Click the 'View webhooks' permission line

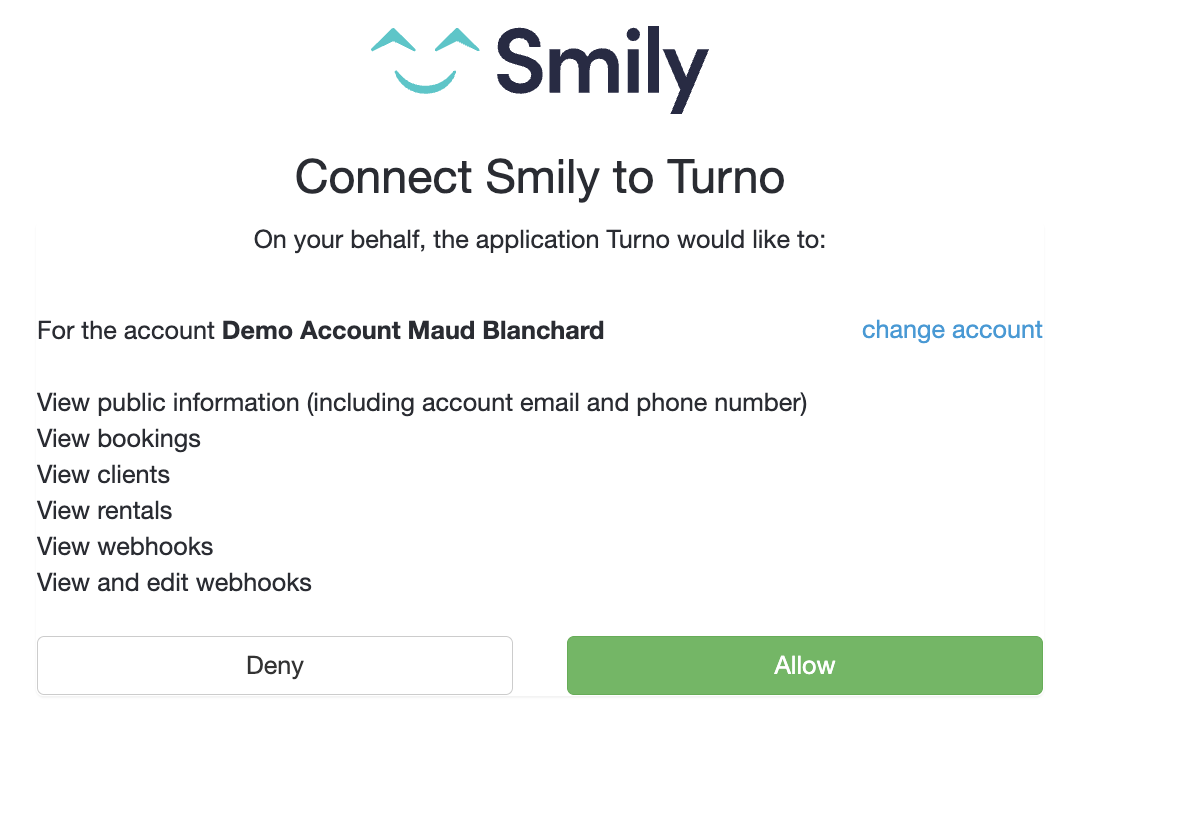point(125,547)
